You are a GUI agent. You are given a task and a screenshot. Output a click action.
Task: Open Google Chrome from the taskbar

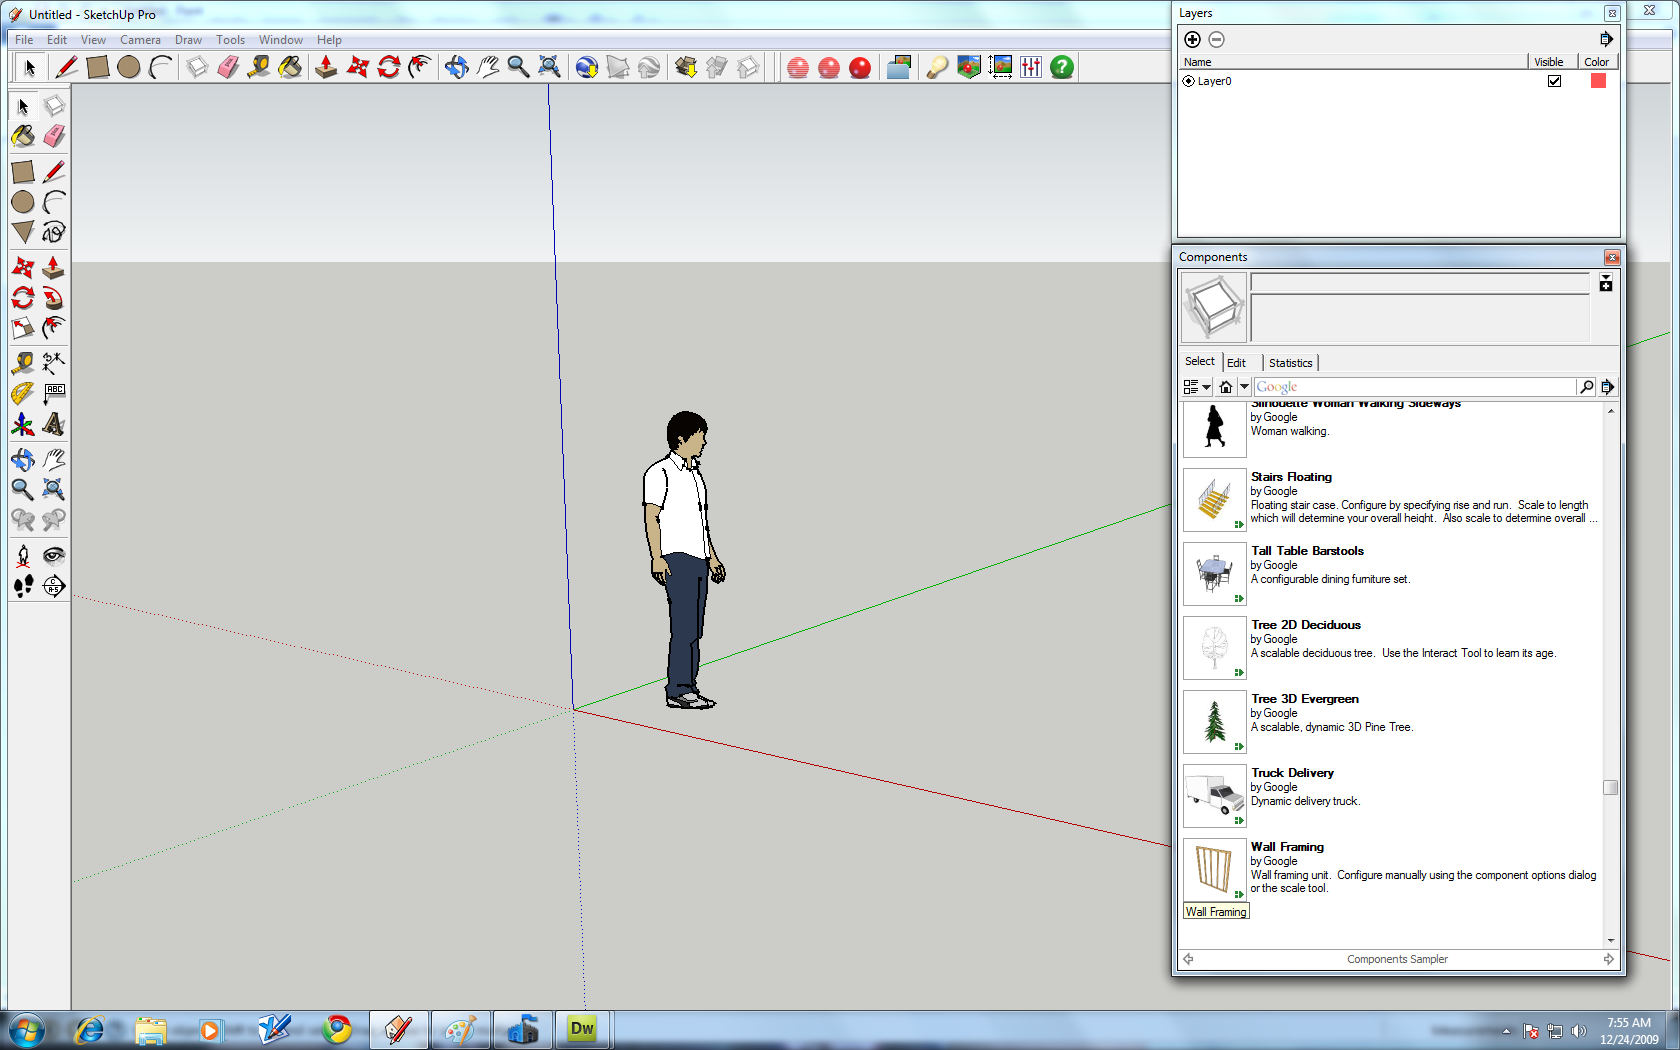click(337, 1029)
